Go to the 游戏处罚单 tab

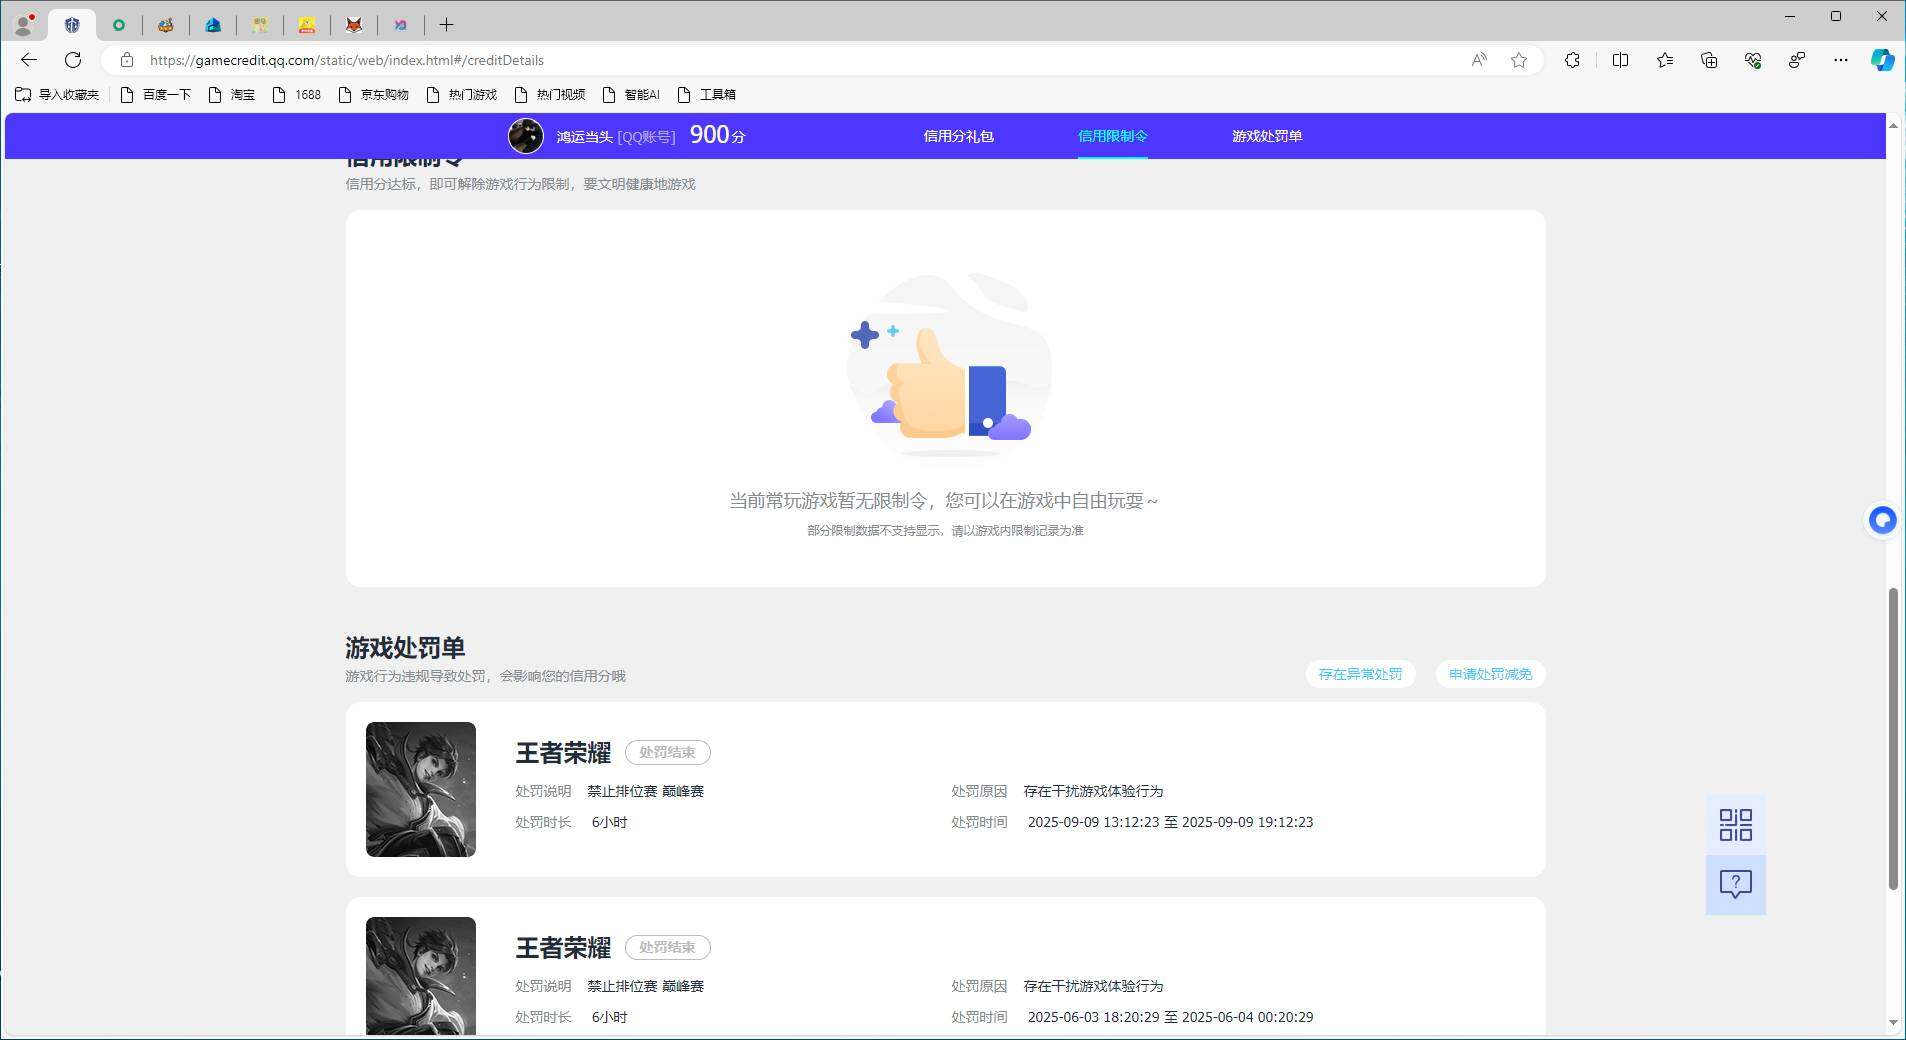point(1267,136)
